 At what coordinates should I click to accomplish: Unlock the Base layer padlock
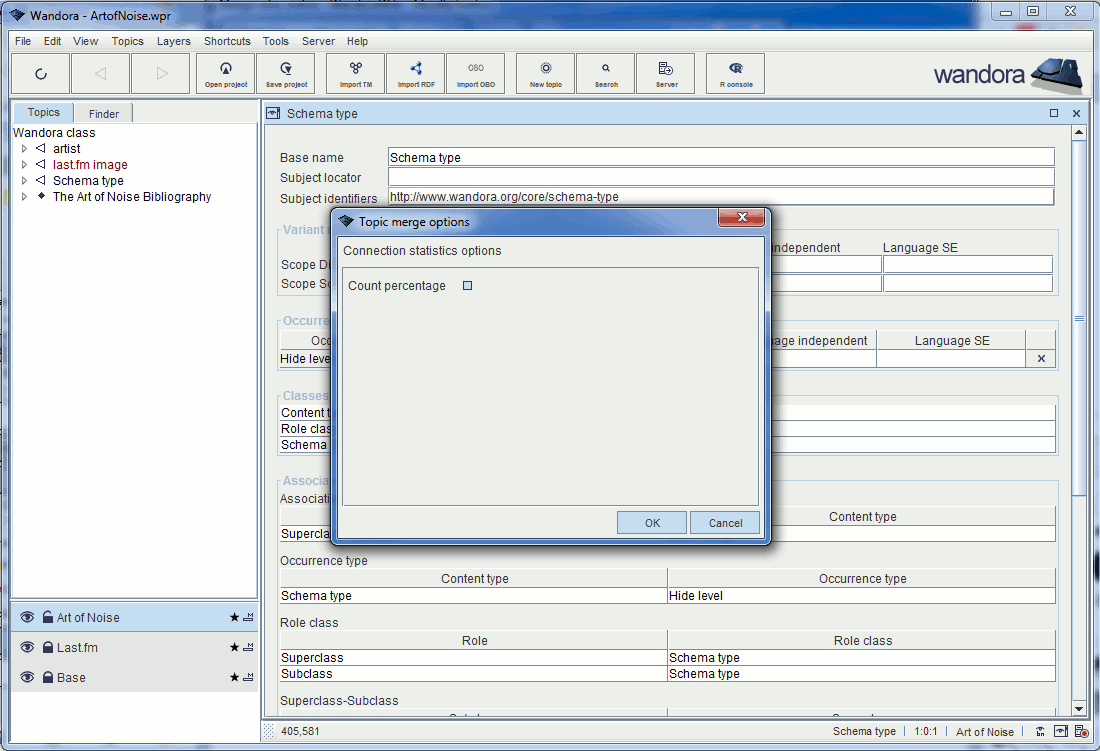(46, 677)
